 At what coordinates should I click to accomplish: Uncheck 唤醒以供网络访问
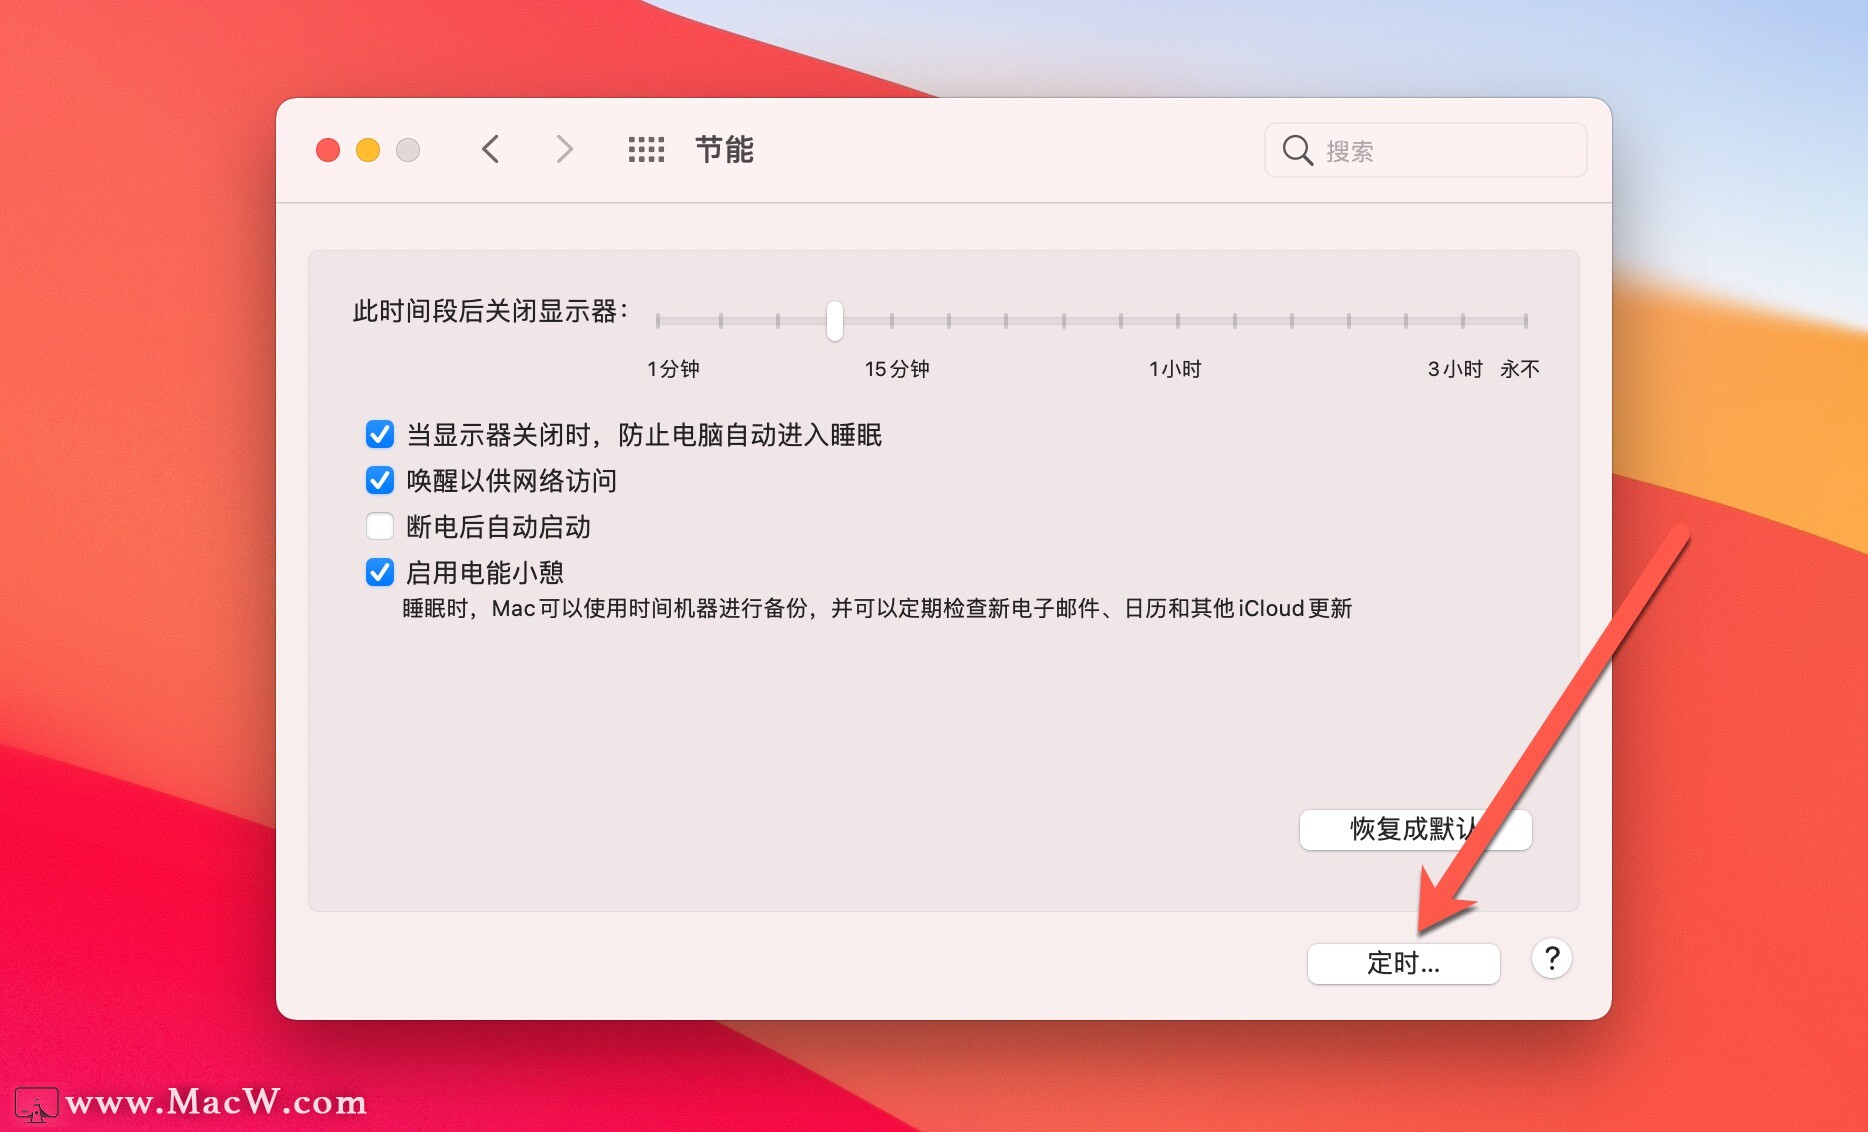[380, 480]
